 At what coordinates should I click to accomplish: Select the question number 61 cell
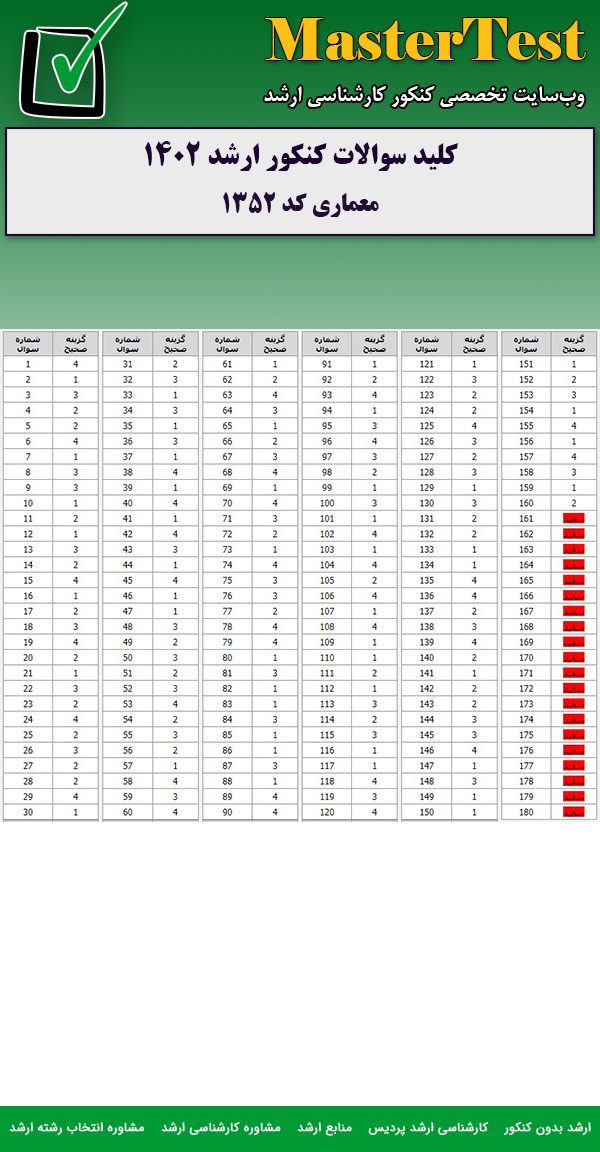[227, 365]
